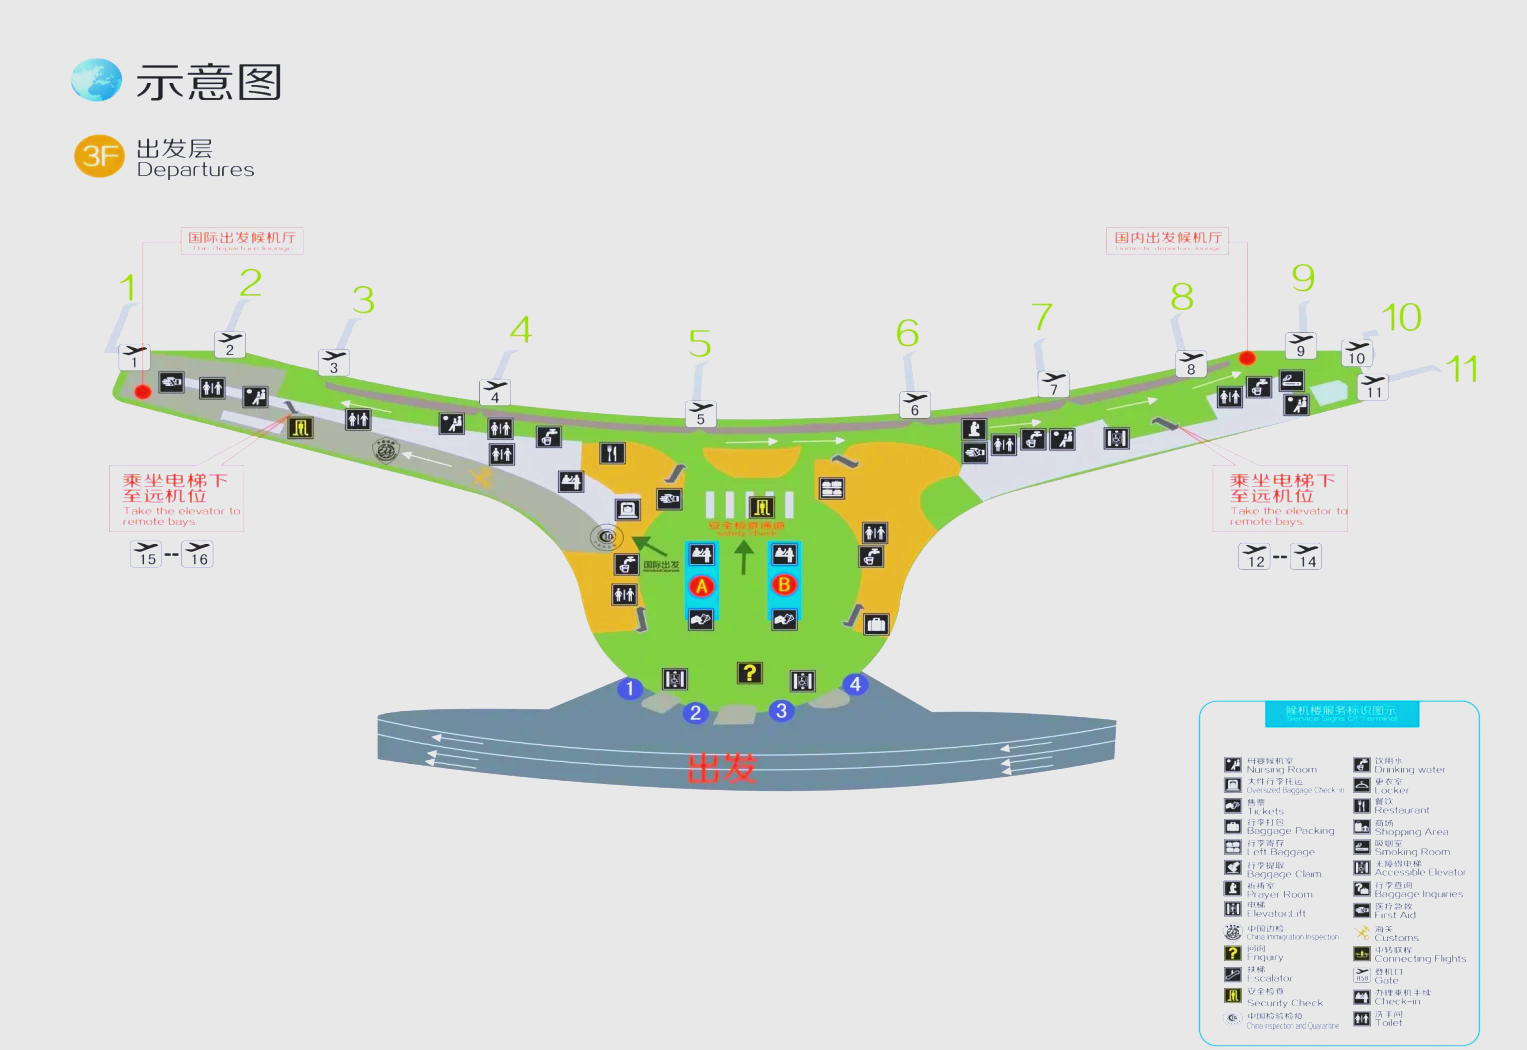The width and height of the screenshot is (1527, 1050).
Task: Click the Tickets icon below island B
Action: pos(785,619)
